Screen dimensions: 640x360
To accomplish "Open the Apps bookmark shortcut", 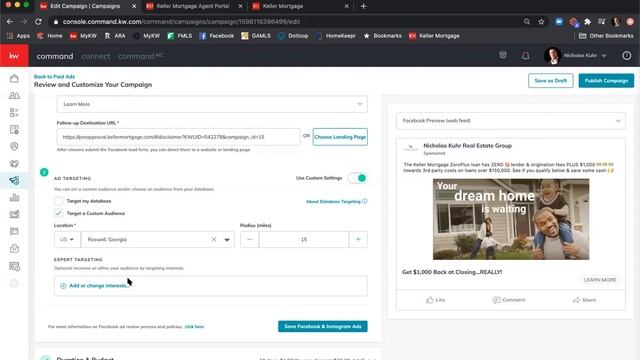I will click(x=18, y=36).
